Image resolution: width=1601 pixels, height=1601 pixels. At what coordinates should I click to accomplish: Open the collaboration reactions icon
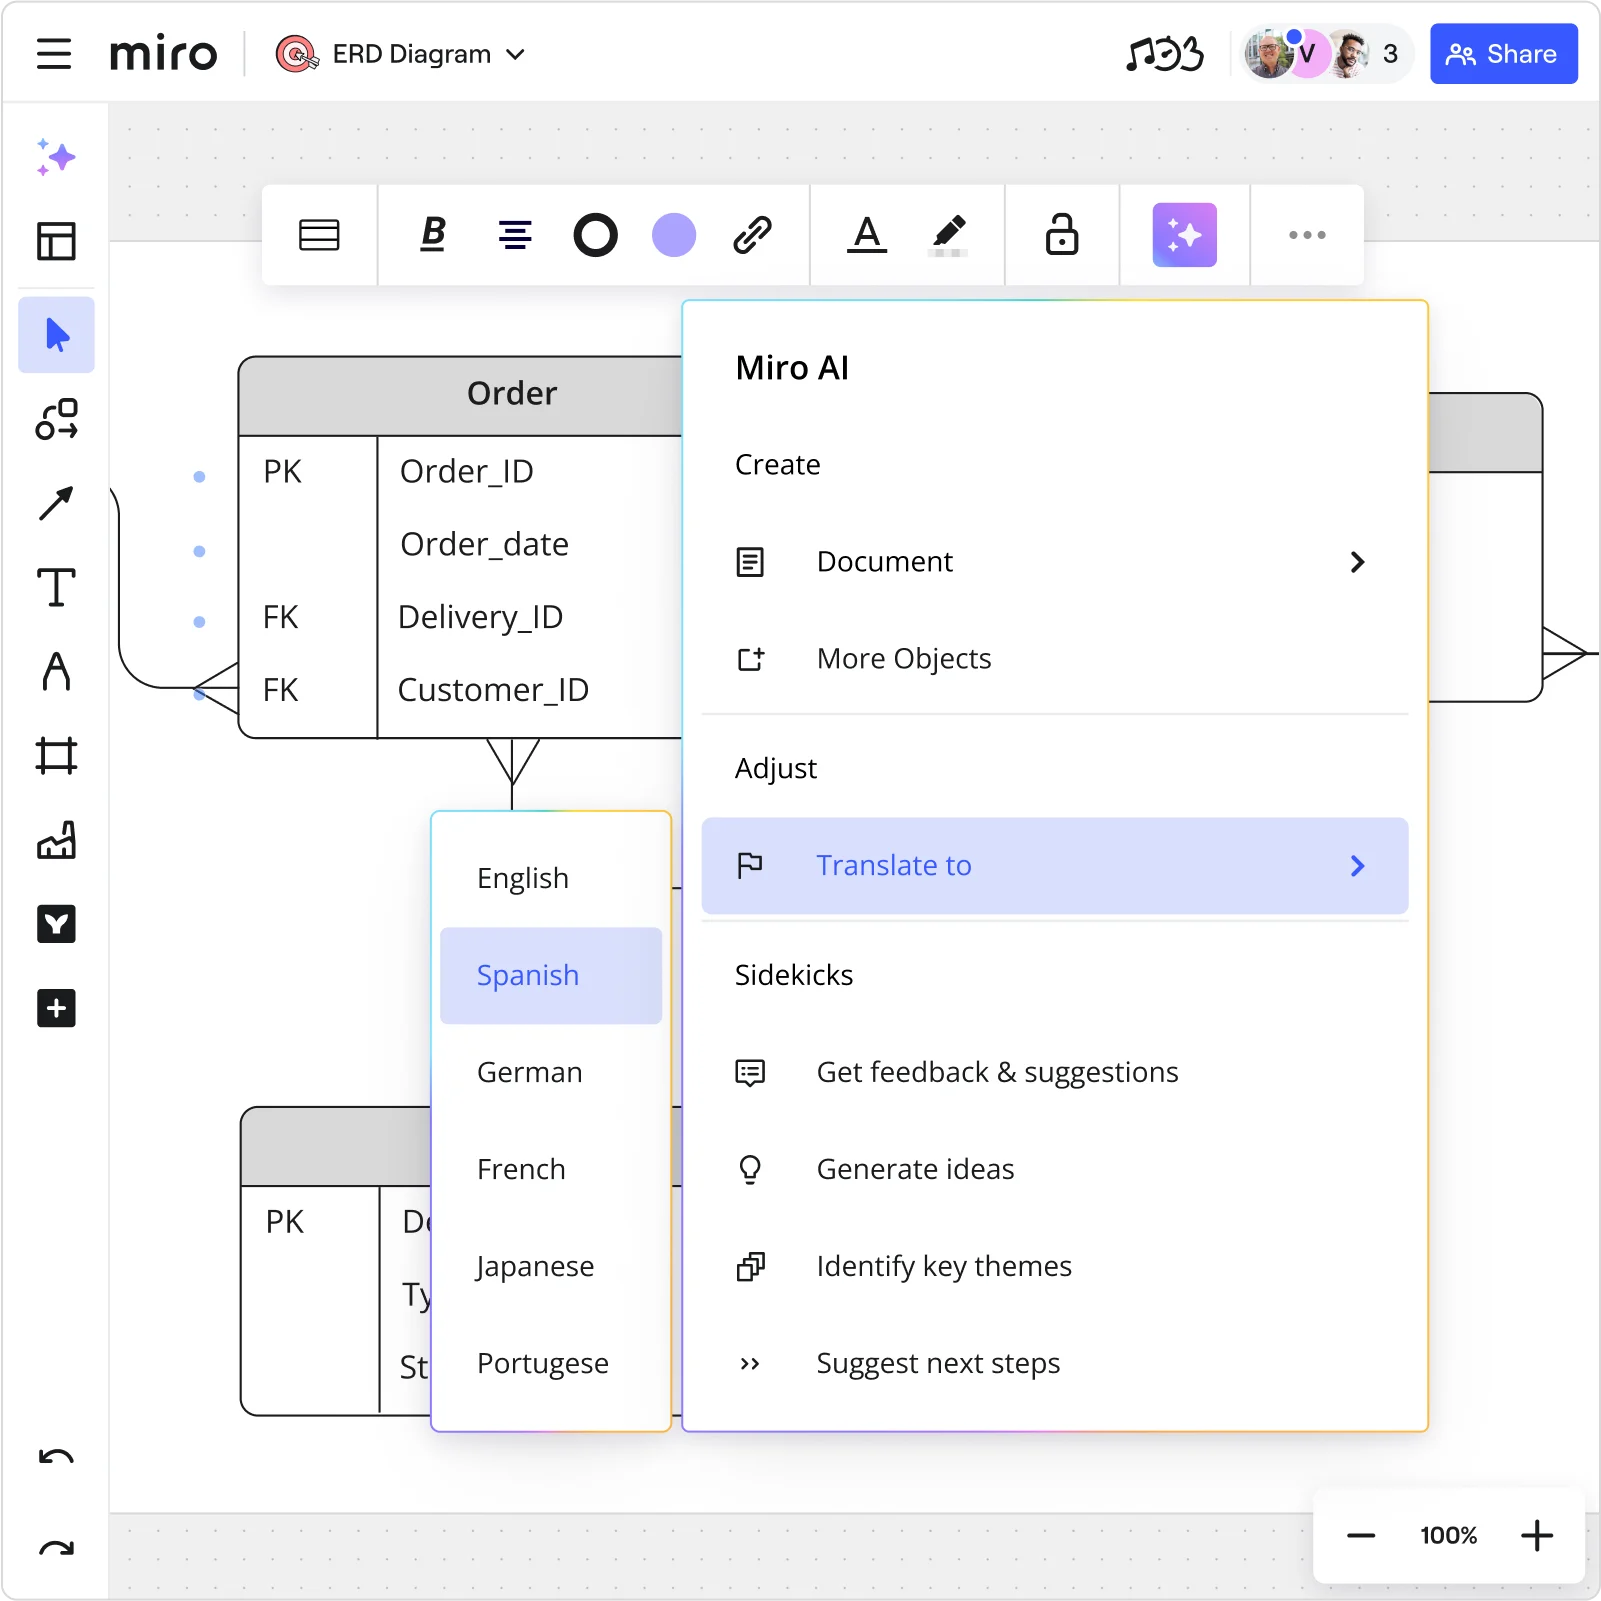coord(1165,54)
